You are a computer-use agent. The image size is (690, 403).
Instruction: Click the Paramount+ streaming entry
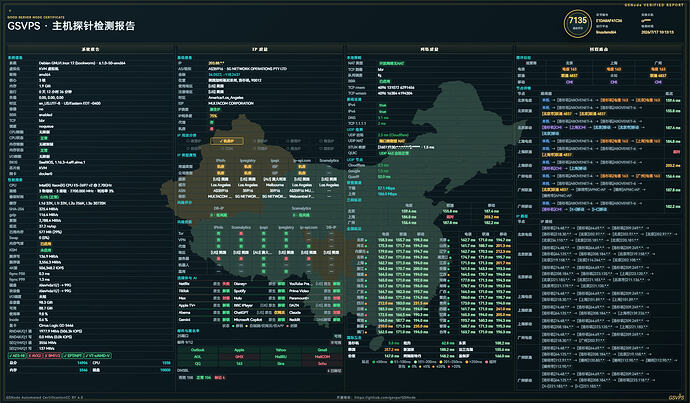[x=314, y=298]
